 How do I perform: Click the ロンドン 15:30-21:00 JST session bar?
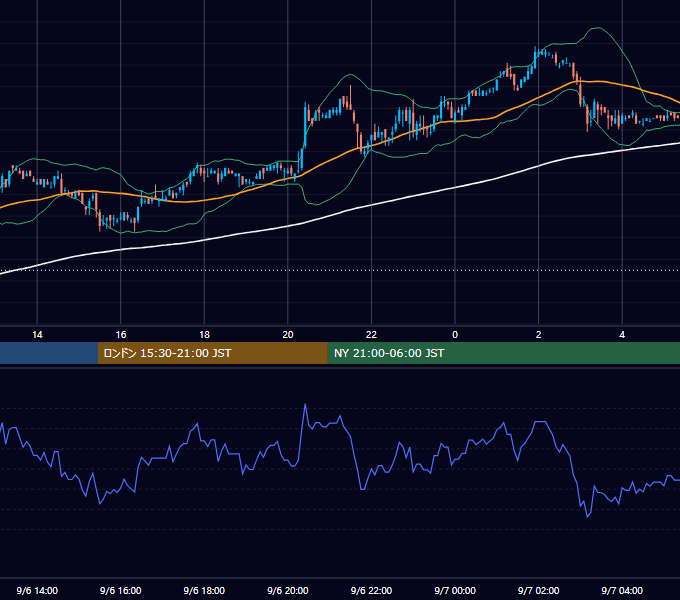coord(212,353)
